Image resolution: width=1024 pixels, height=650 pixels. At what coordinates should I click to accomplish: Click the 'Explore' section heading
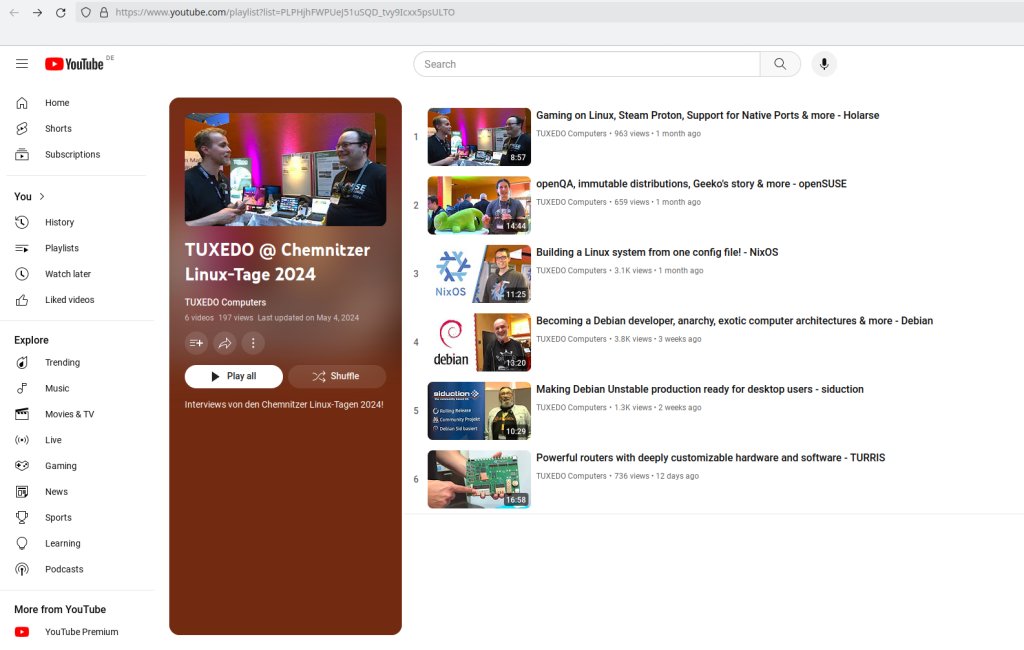31,340
